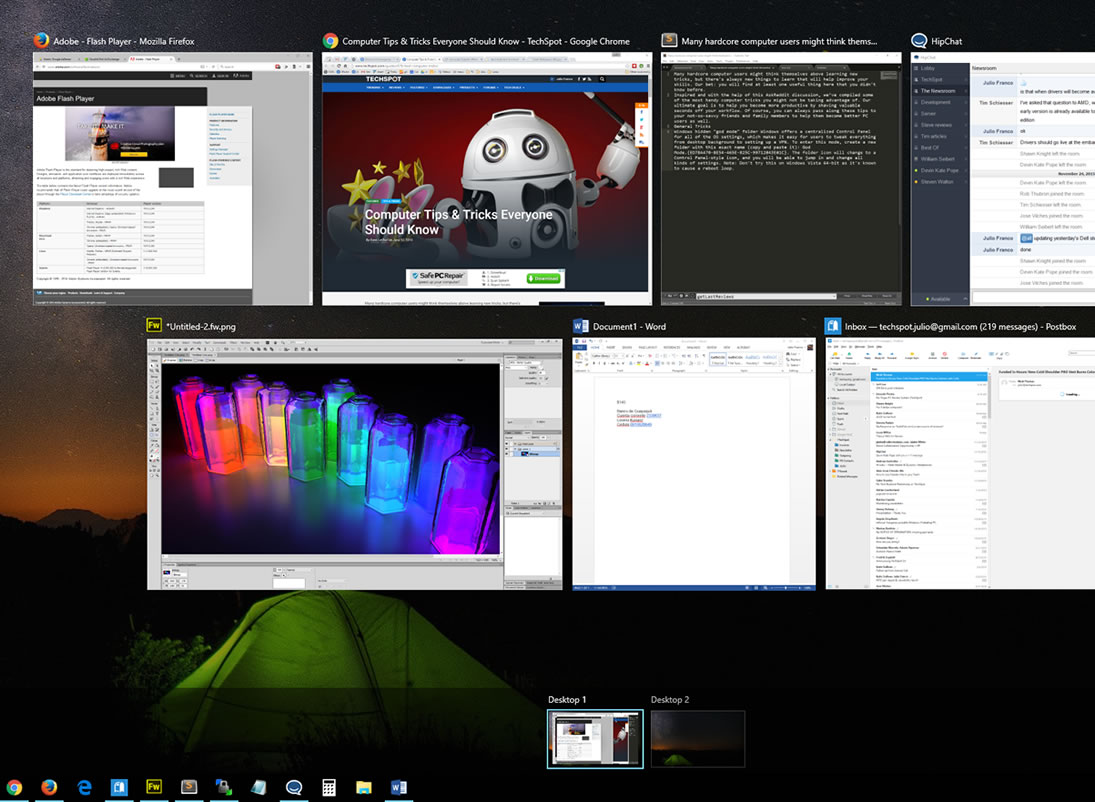Click the 'Many hardcore computer users' window title
1095x802 pixels.
779,41
